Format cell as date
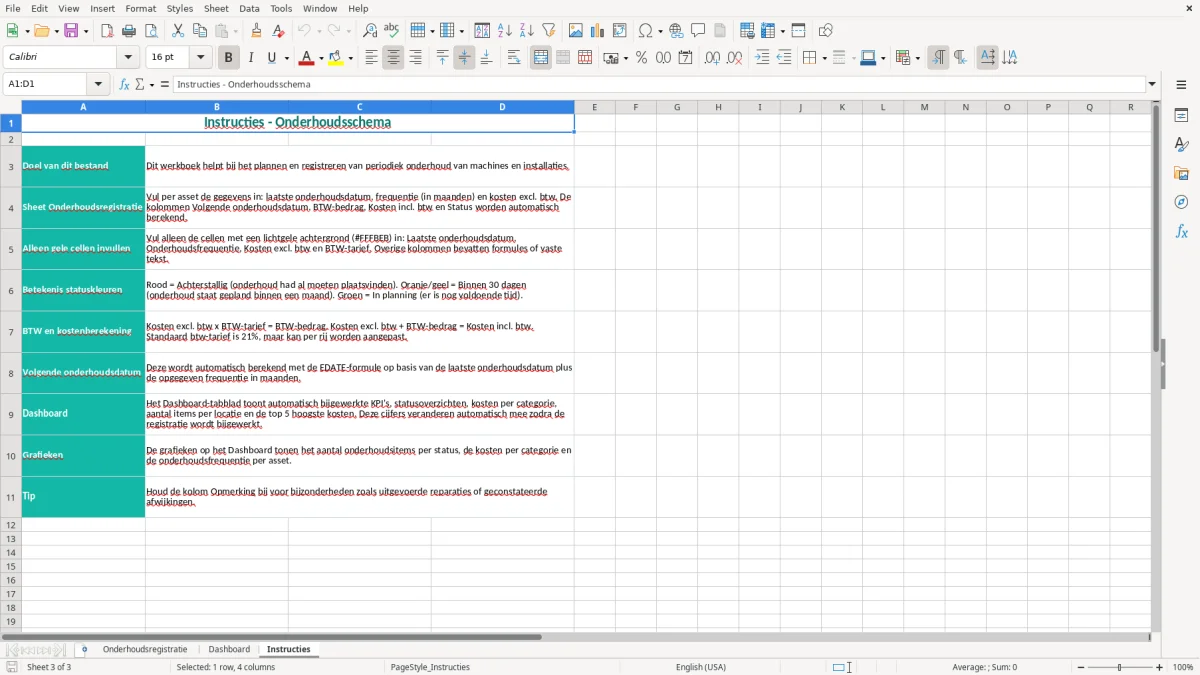Screen dimensions: 1200x675 [686, 58]
